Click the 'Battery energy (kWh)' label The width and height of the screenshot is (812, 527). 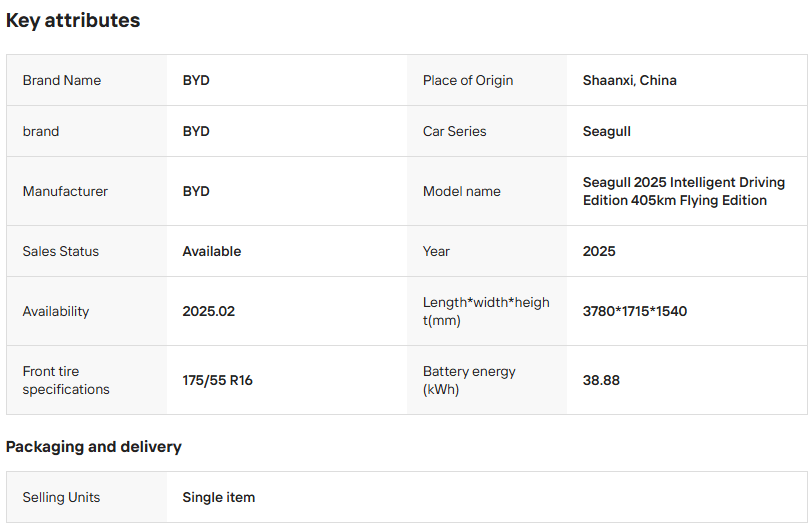pos(469,380)
